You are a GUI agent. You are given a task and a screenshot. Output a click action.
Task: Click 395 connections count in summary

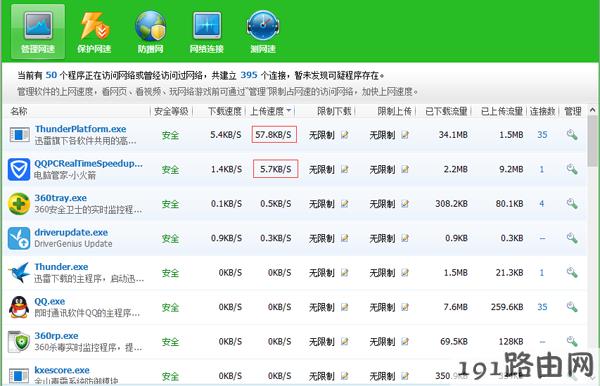(x=249, y=75)
